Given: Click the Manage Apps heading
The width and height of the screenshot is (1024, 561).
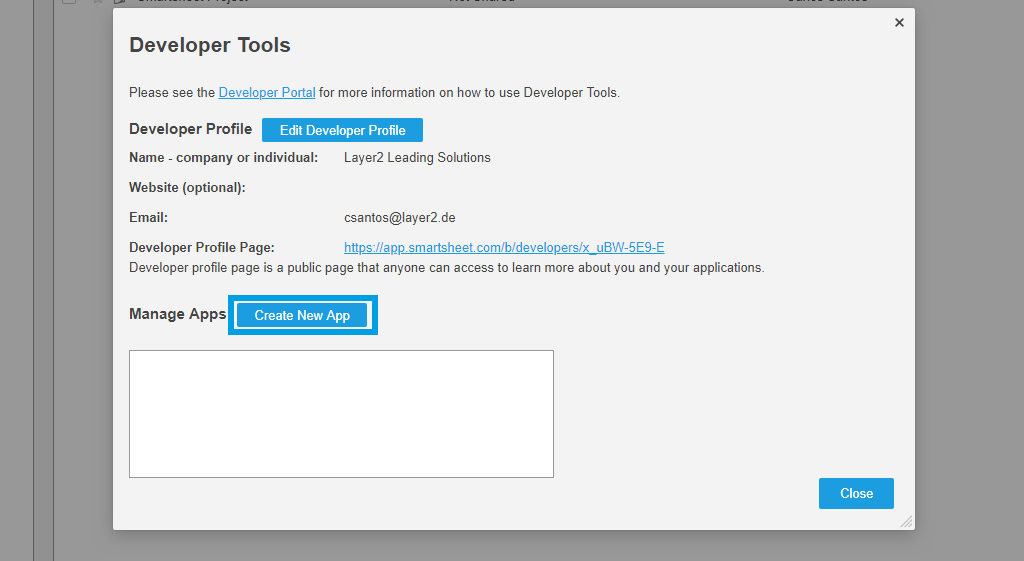Looking at the screenshot, I should [177, 314].
